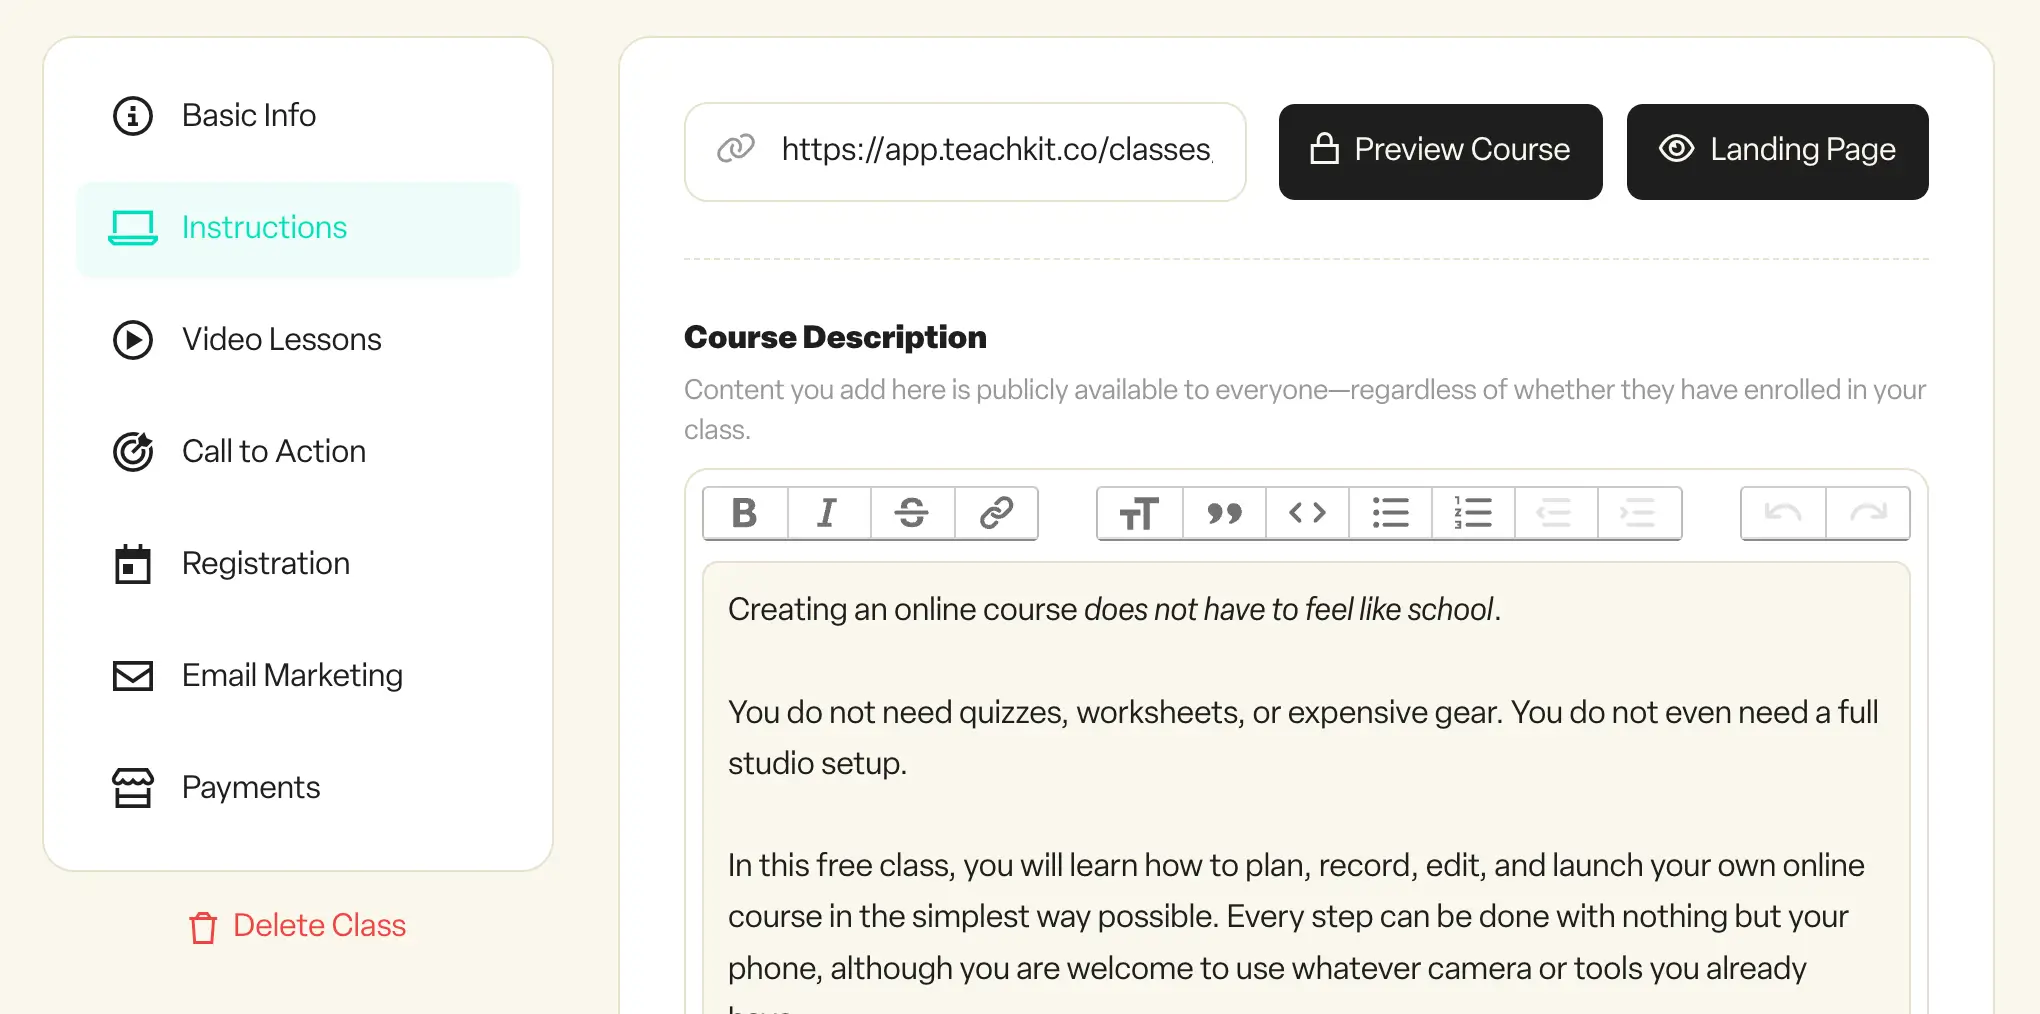Click the Preview Course button

click(1440, 151)
